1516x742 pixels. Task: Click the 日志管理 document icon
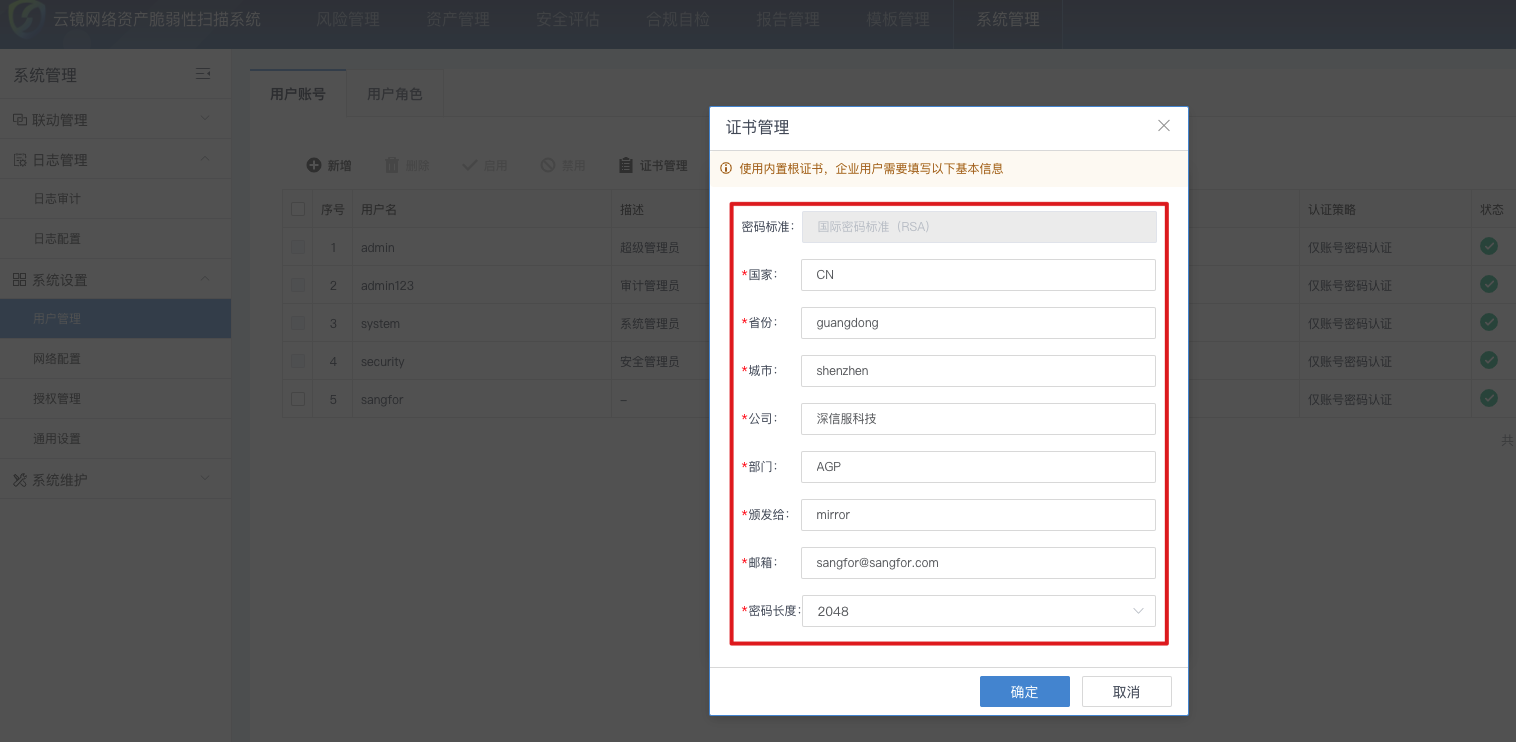point(19,160)
